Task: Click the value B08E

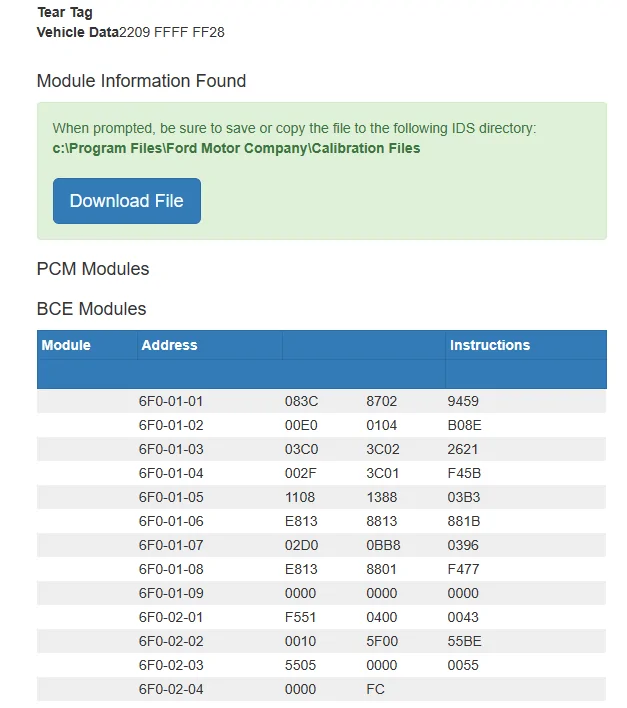Action: point(464,425)
